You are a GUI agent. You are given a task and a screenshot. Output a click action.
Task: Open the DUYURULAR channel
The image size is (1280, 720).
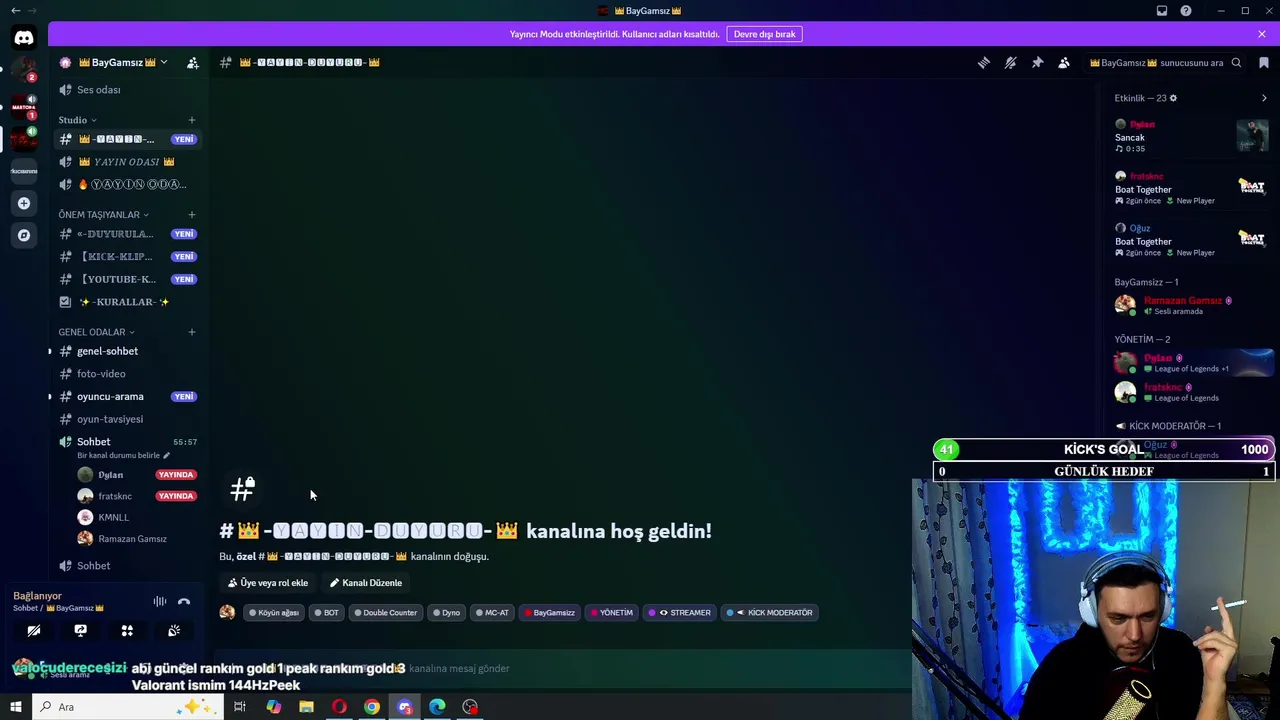coord(128,234)
